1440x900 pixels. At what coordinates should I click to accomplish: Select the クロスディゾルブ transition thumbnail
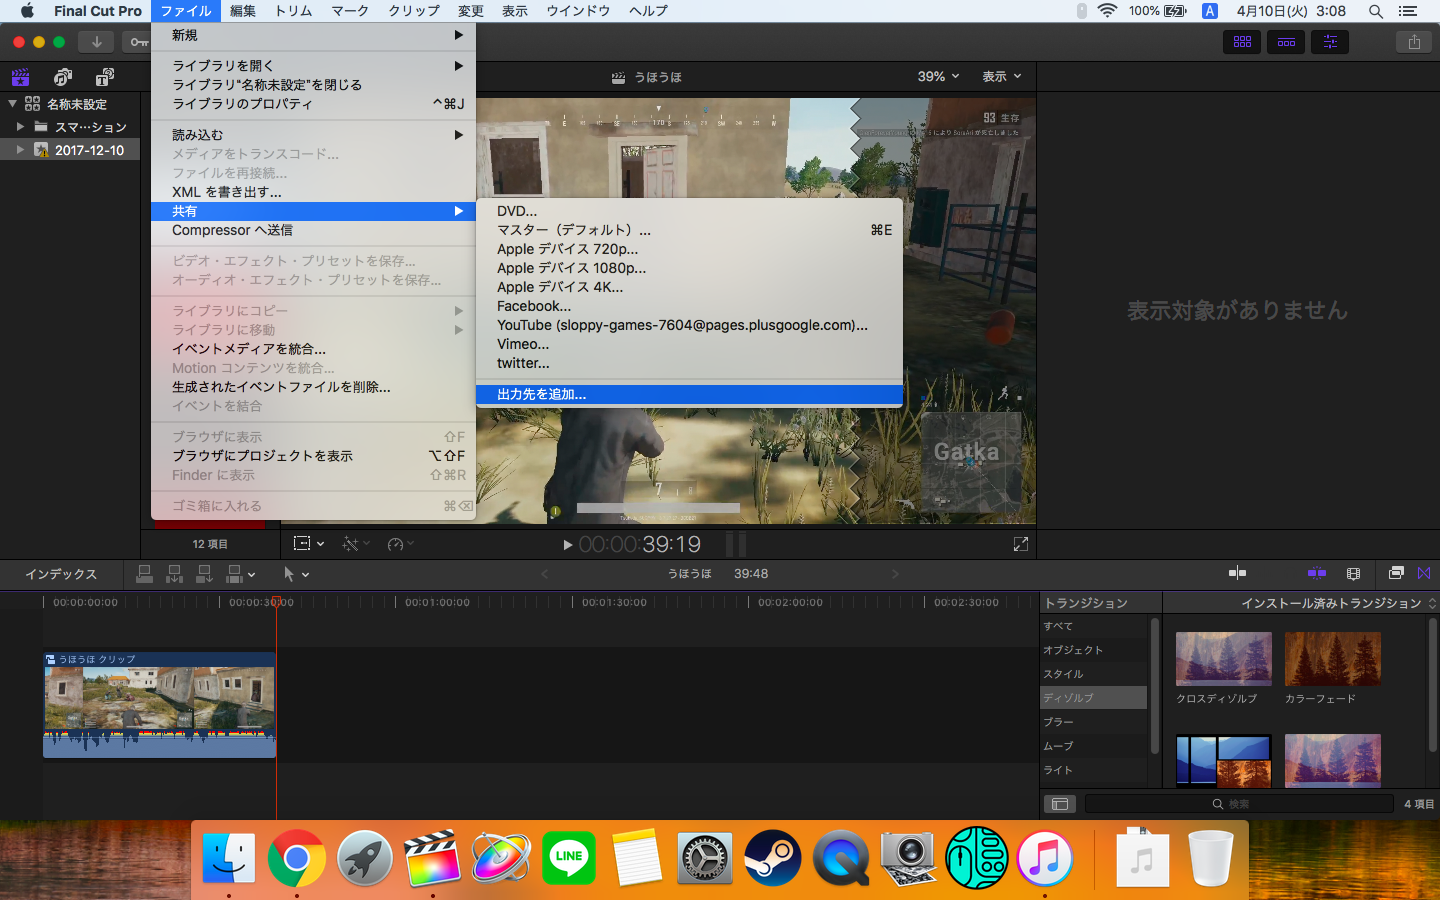[x=1224, y=658]
